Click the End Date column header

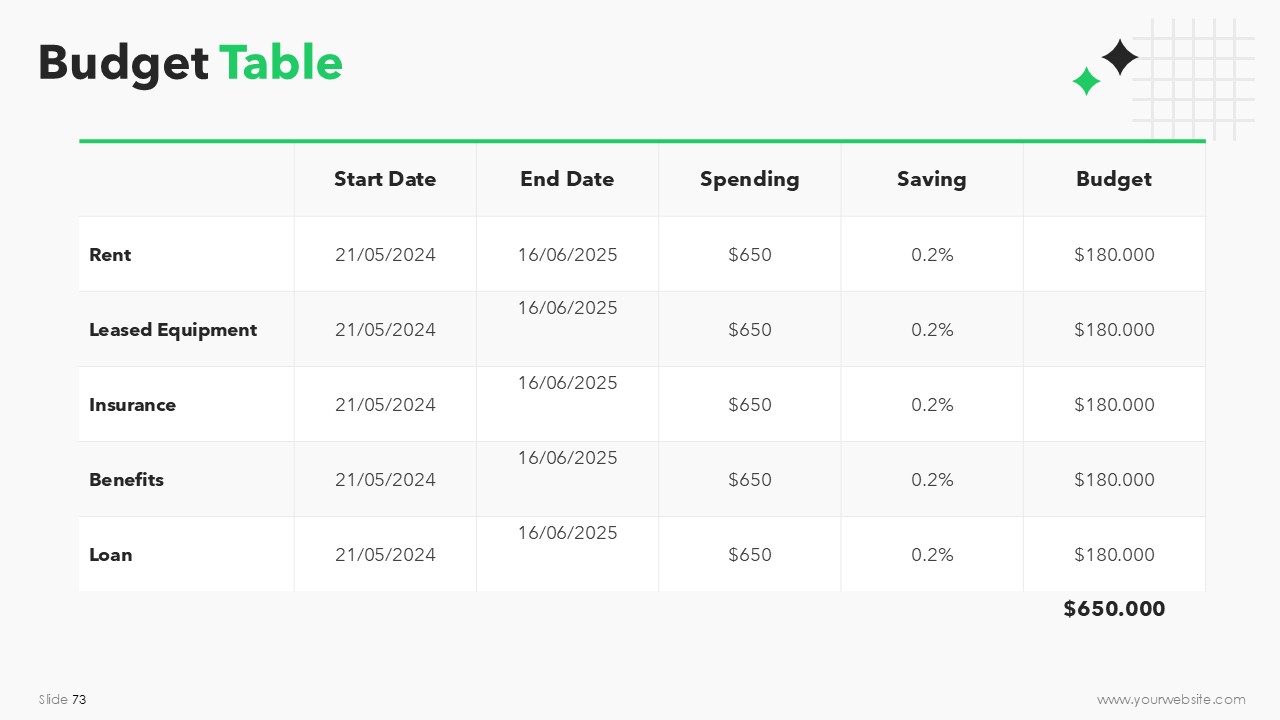pyautogui.click(x=567, y=179)
